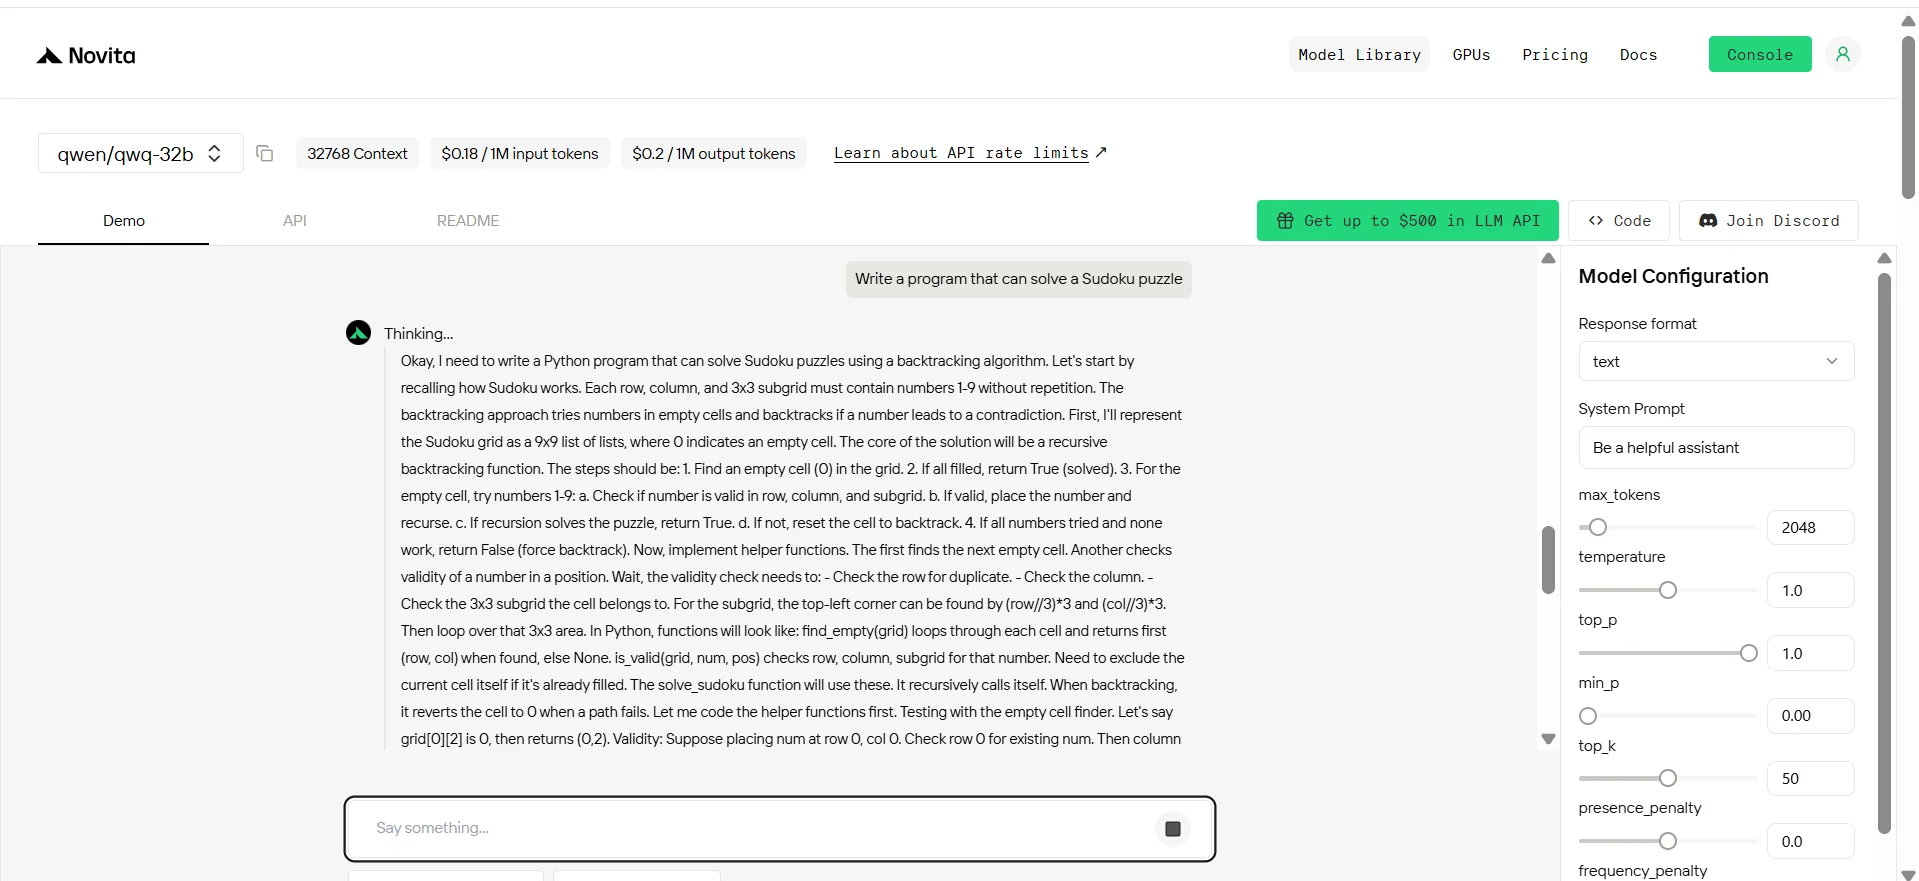Stop the response generation

(x=1173, y=829)
